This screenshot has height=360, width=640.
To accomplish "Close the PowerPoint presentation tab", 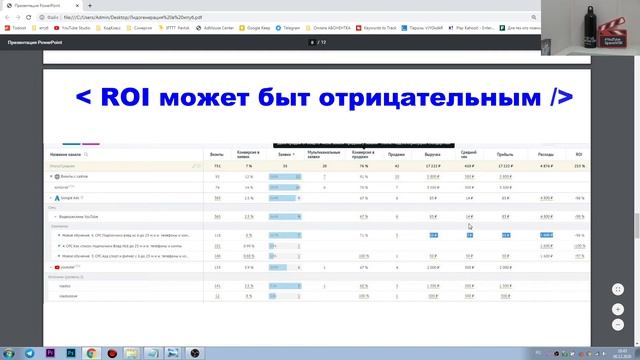I will tap(78, 6).
